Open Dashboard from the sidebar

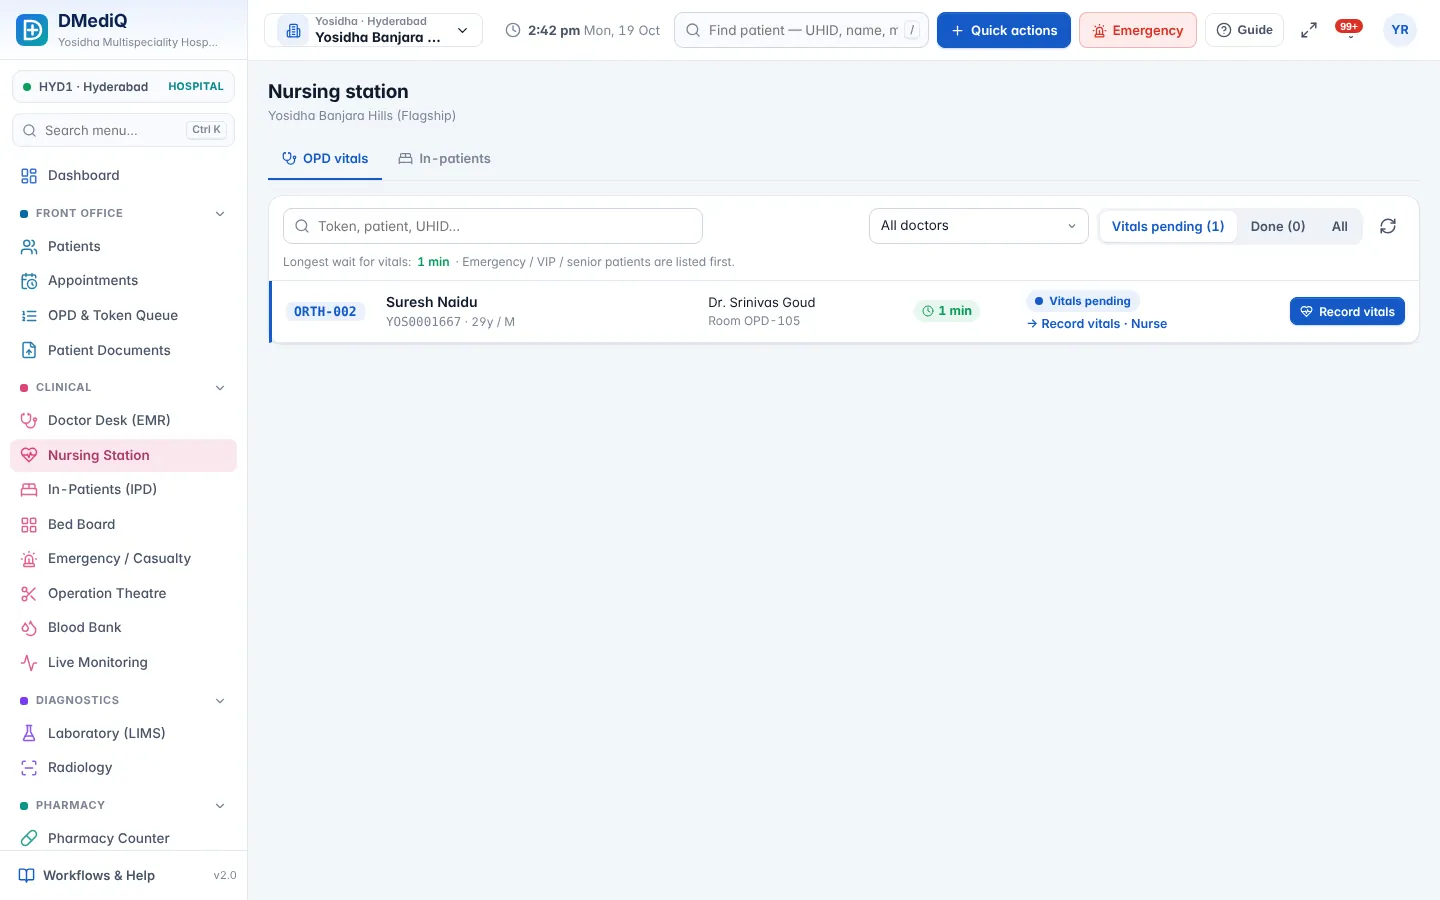point(123,175)
